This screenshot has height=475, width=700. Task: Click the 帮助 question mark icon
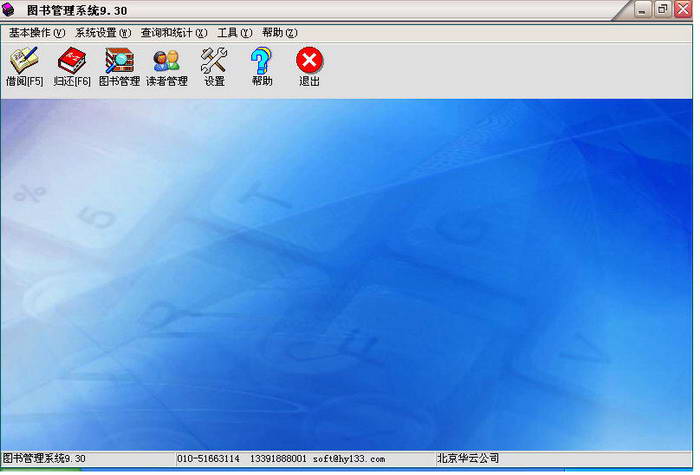[262, 67]
